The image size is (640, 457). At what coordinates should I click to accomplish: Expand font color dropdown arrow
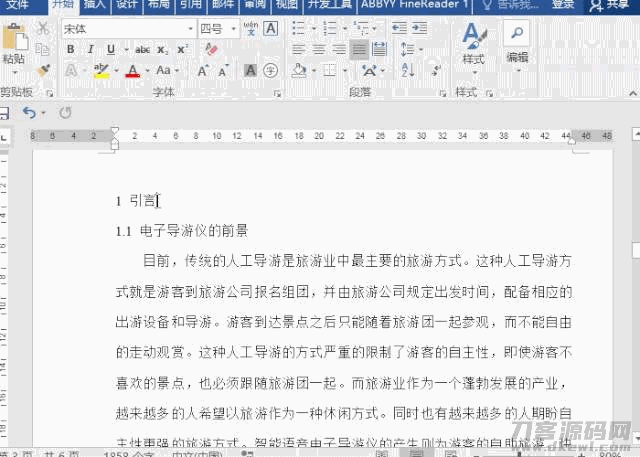pyautogui.click(x=147, y=71)
